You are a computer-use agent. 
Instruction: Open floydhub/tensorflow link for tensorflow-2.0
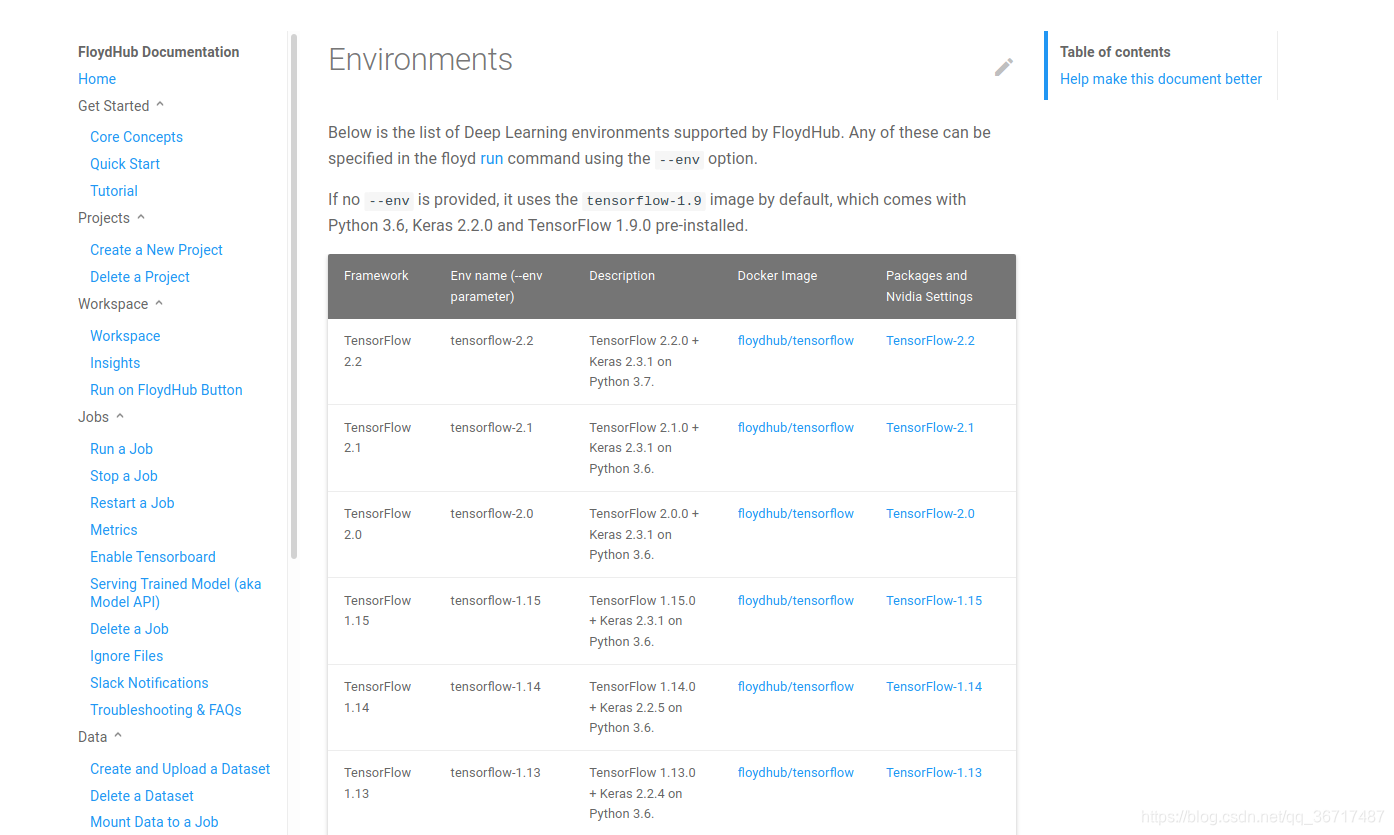point(796,514)
